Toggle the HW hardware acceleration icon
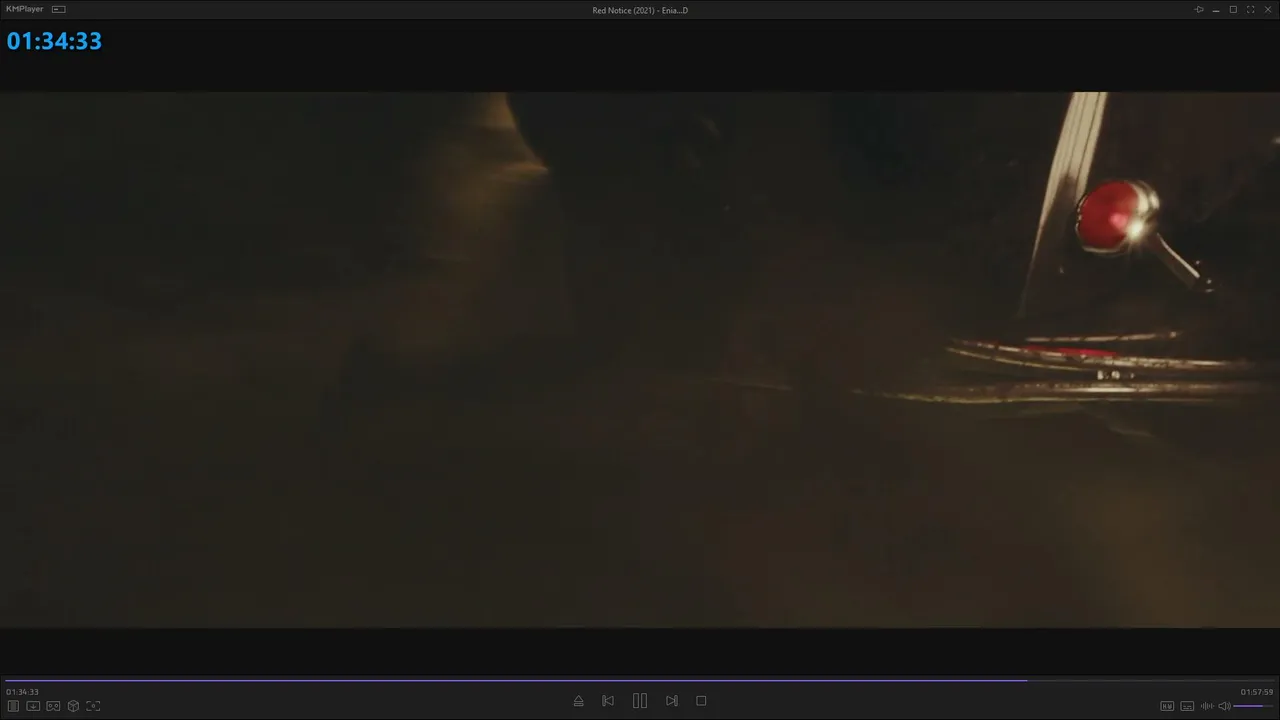The height and width of the screenshot is (720, 1280). click(x=1167, y=706)
